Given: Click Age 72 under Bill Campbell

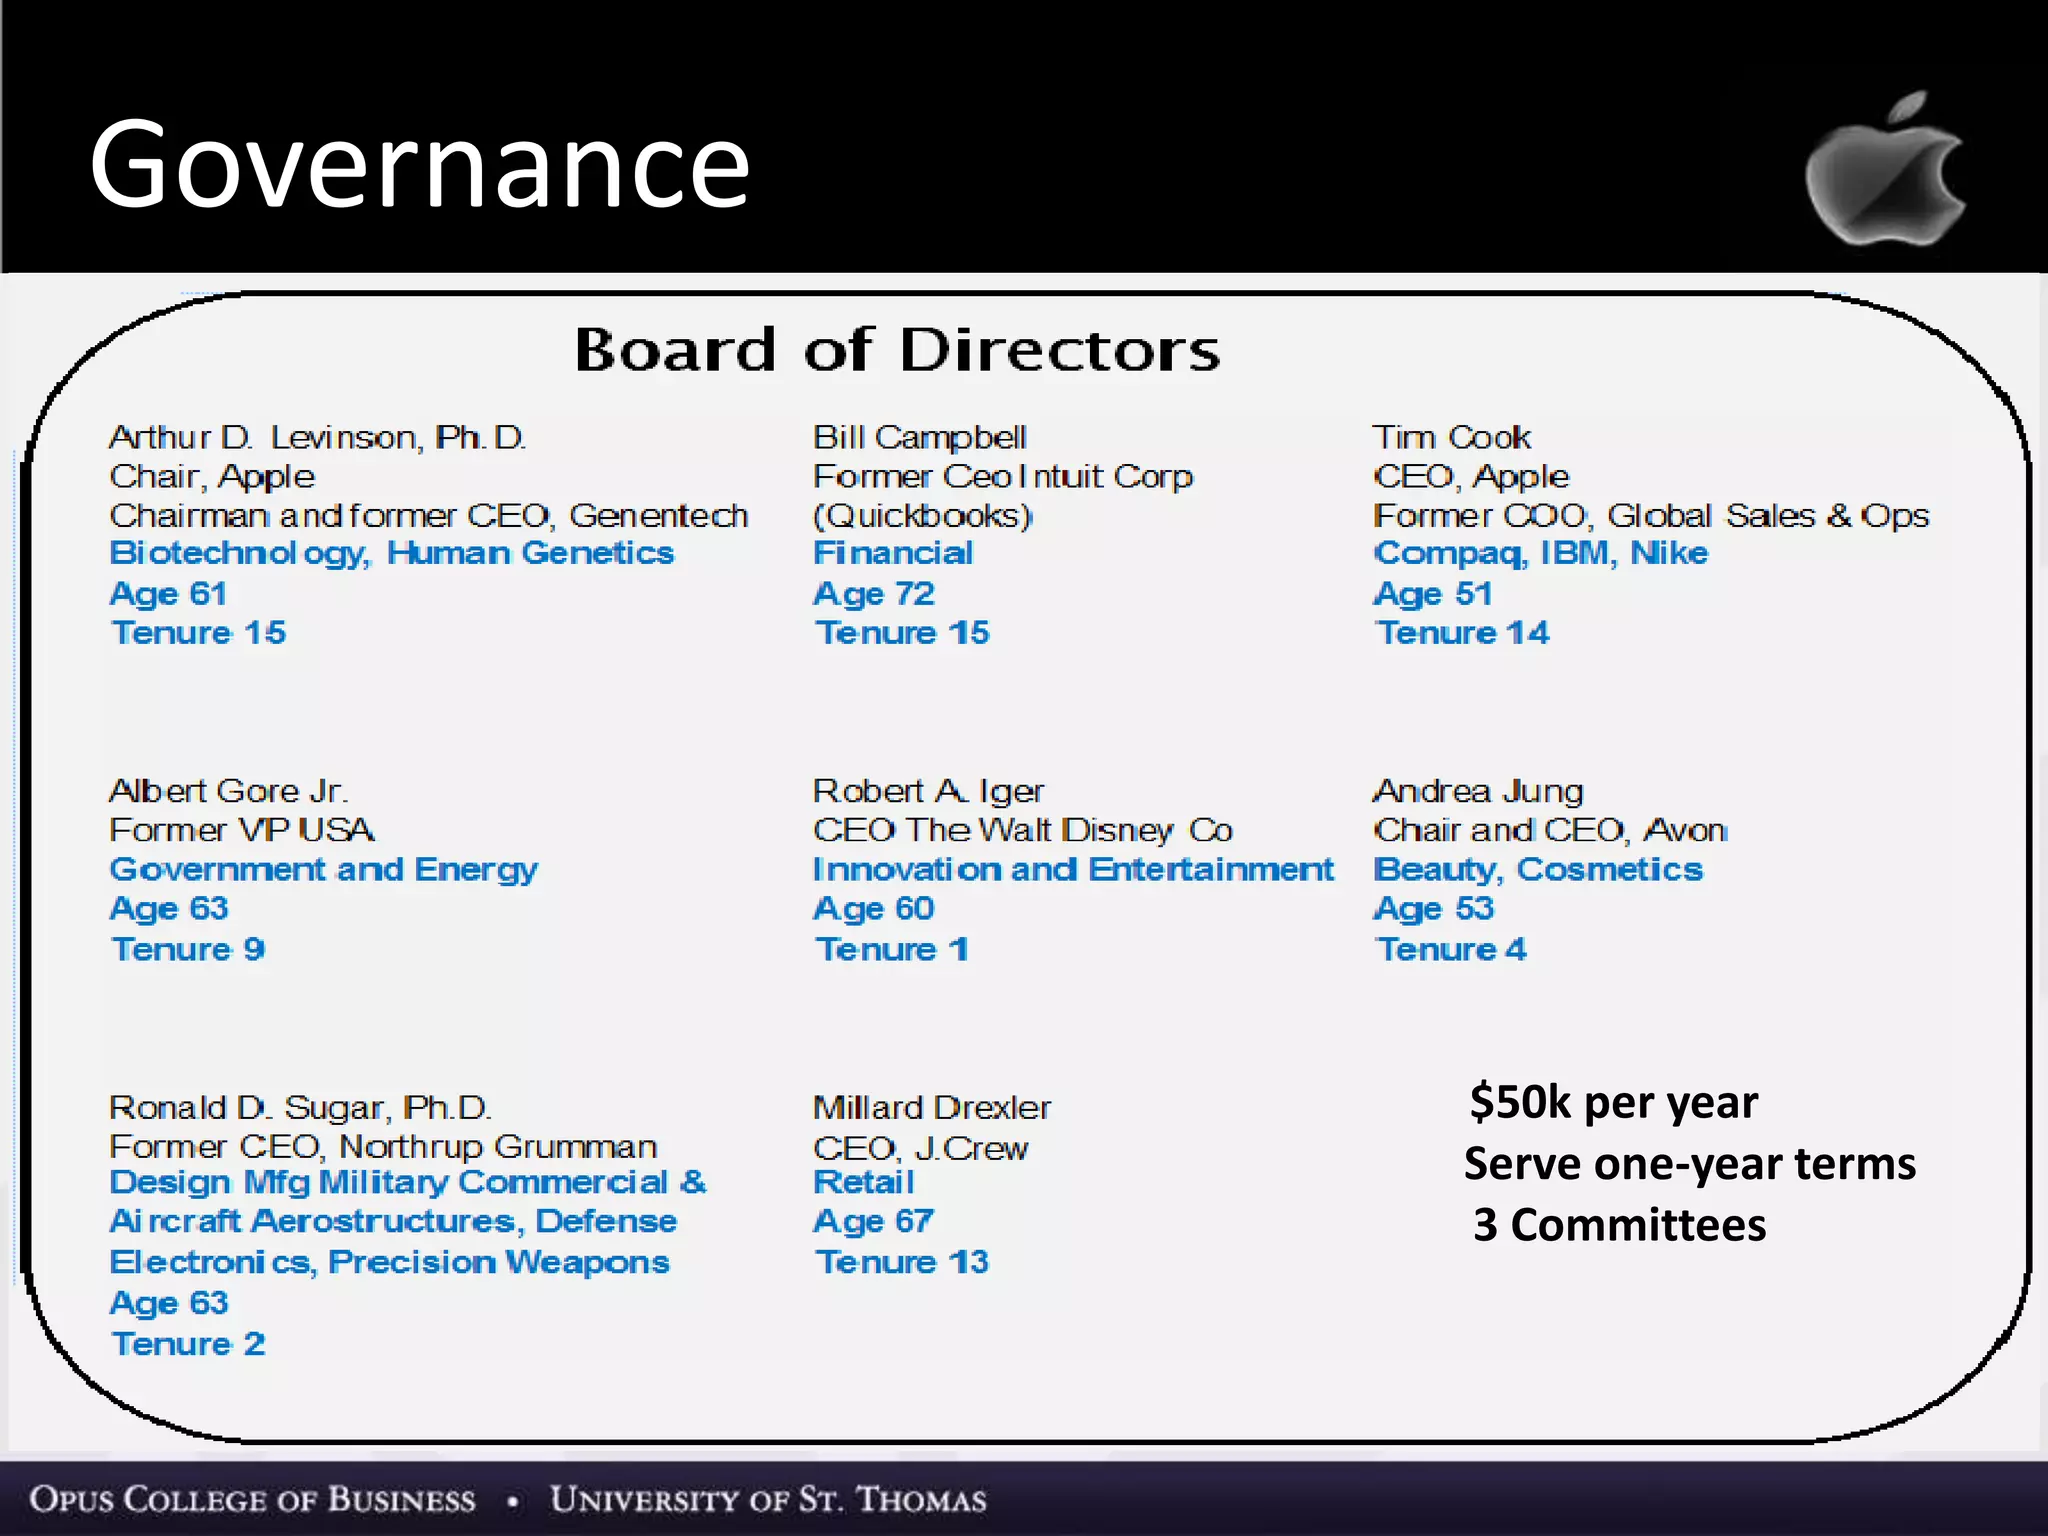Looking at the screenshot, I should [x=874, y=594].
